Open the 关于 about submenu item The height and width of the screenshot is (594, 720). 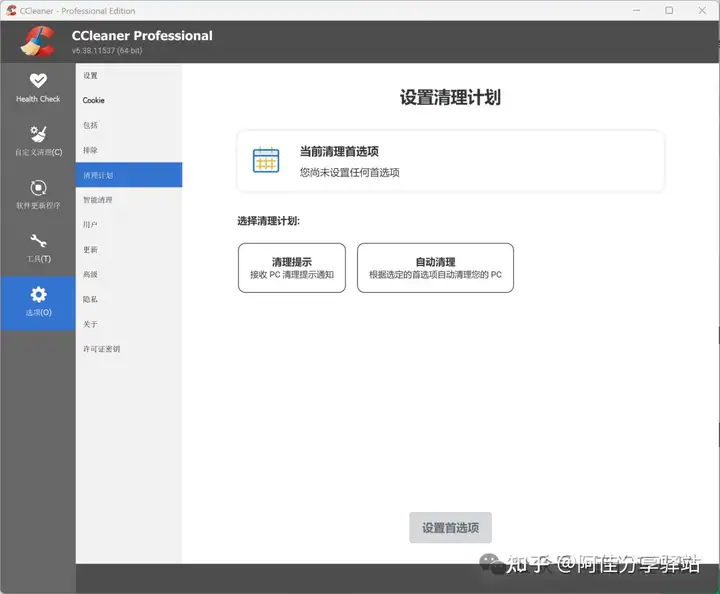click(129, 324)
